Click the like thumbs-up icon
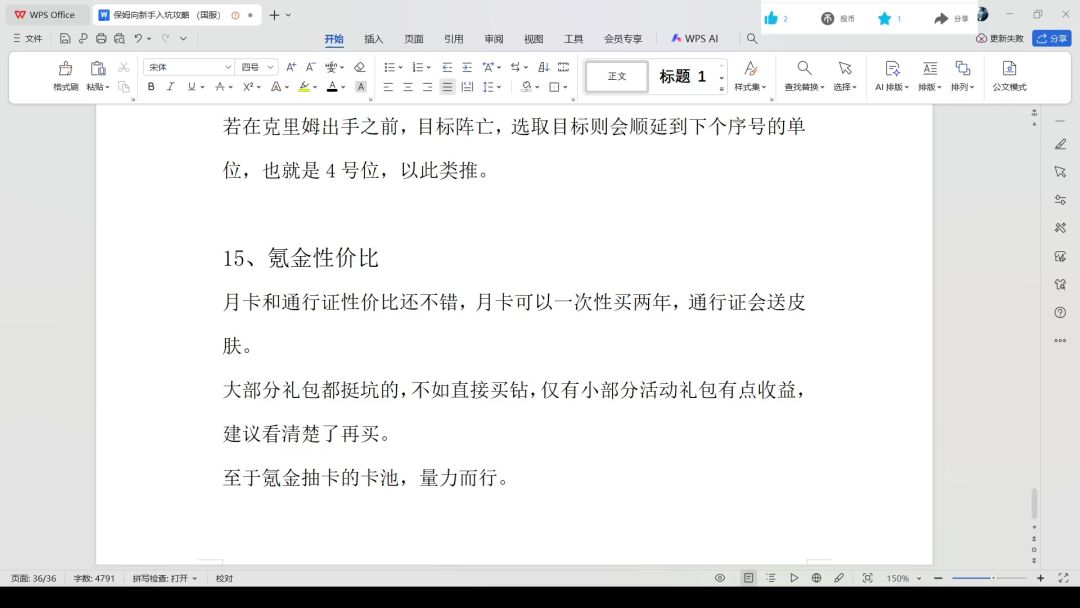The image size is (1080, 608). tap(771, 18)
